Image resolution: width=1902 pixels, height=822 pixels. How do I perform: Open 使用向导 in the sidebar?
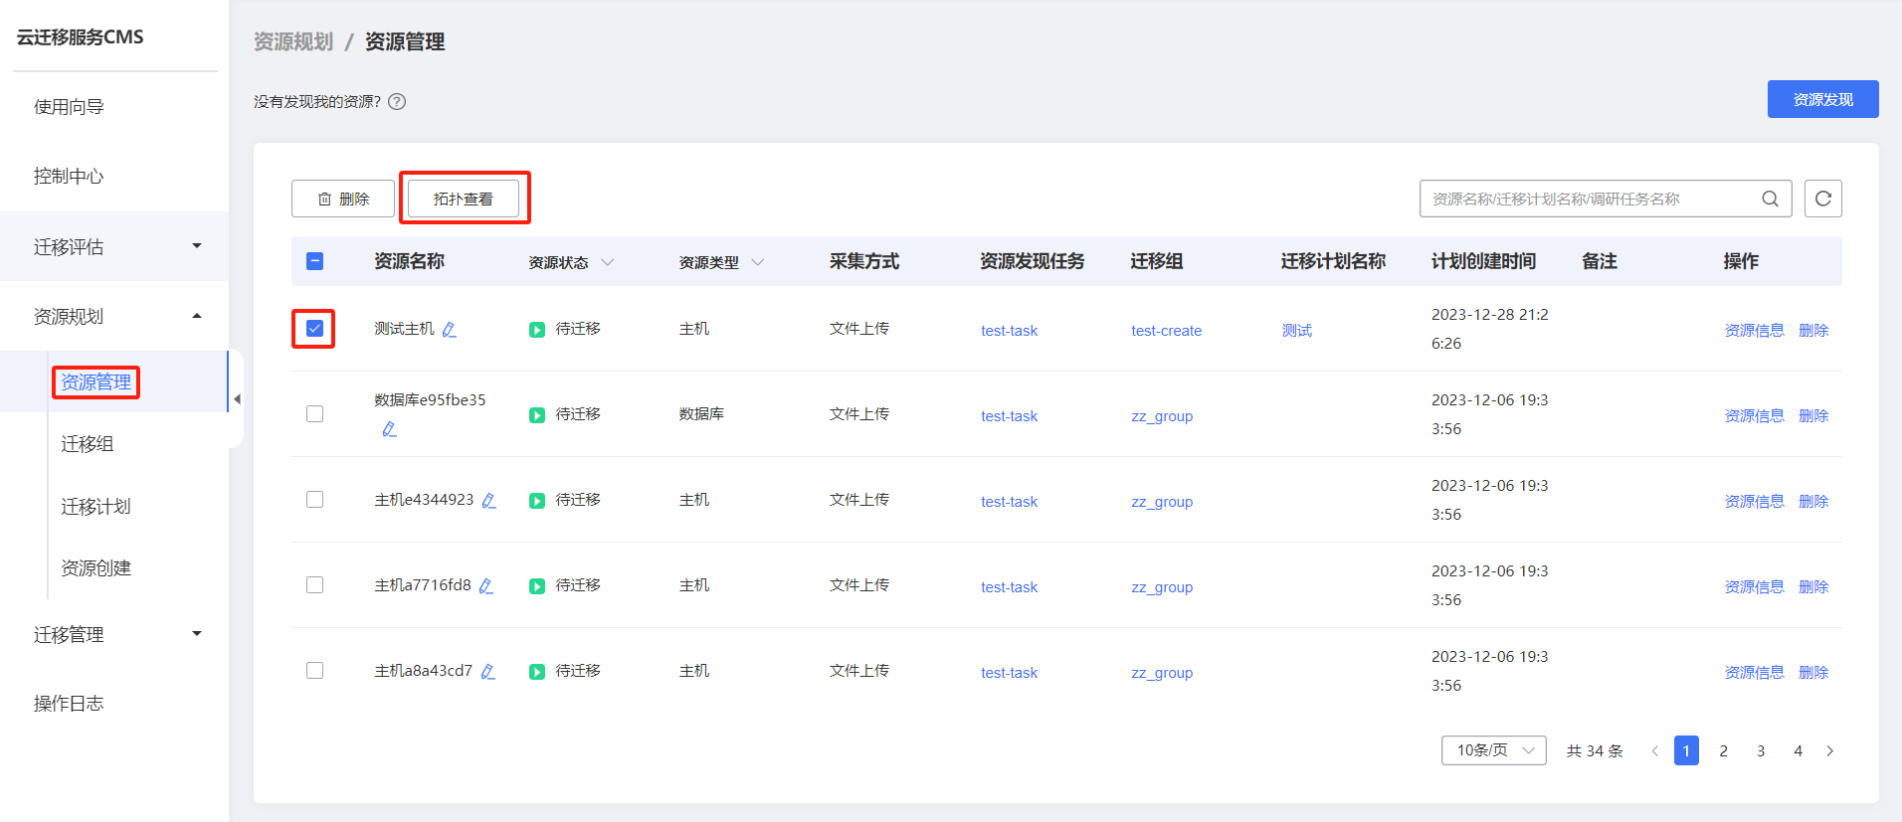pos(69,106)
